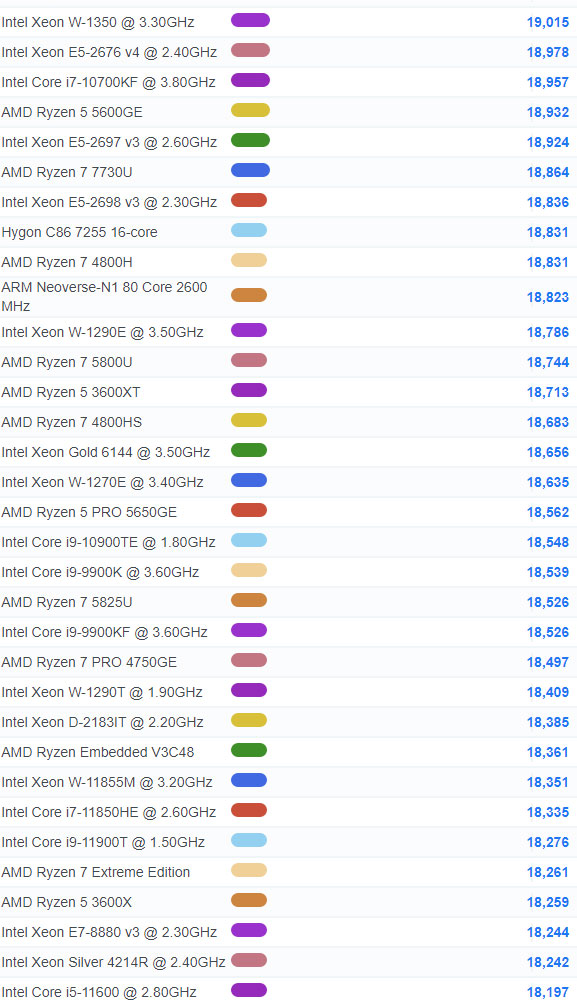Click the red swatch beside Xeon E5-2698 v3

(249, 200)
